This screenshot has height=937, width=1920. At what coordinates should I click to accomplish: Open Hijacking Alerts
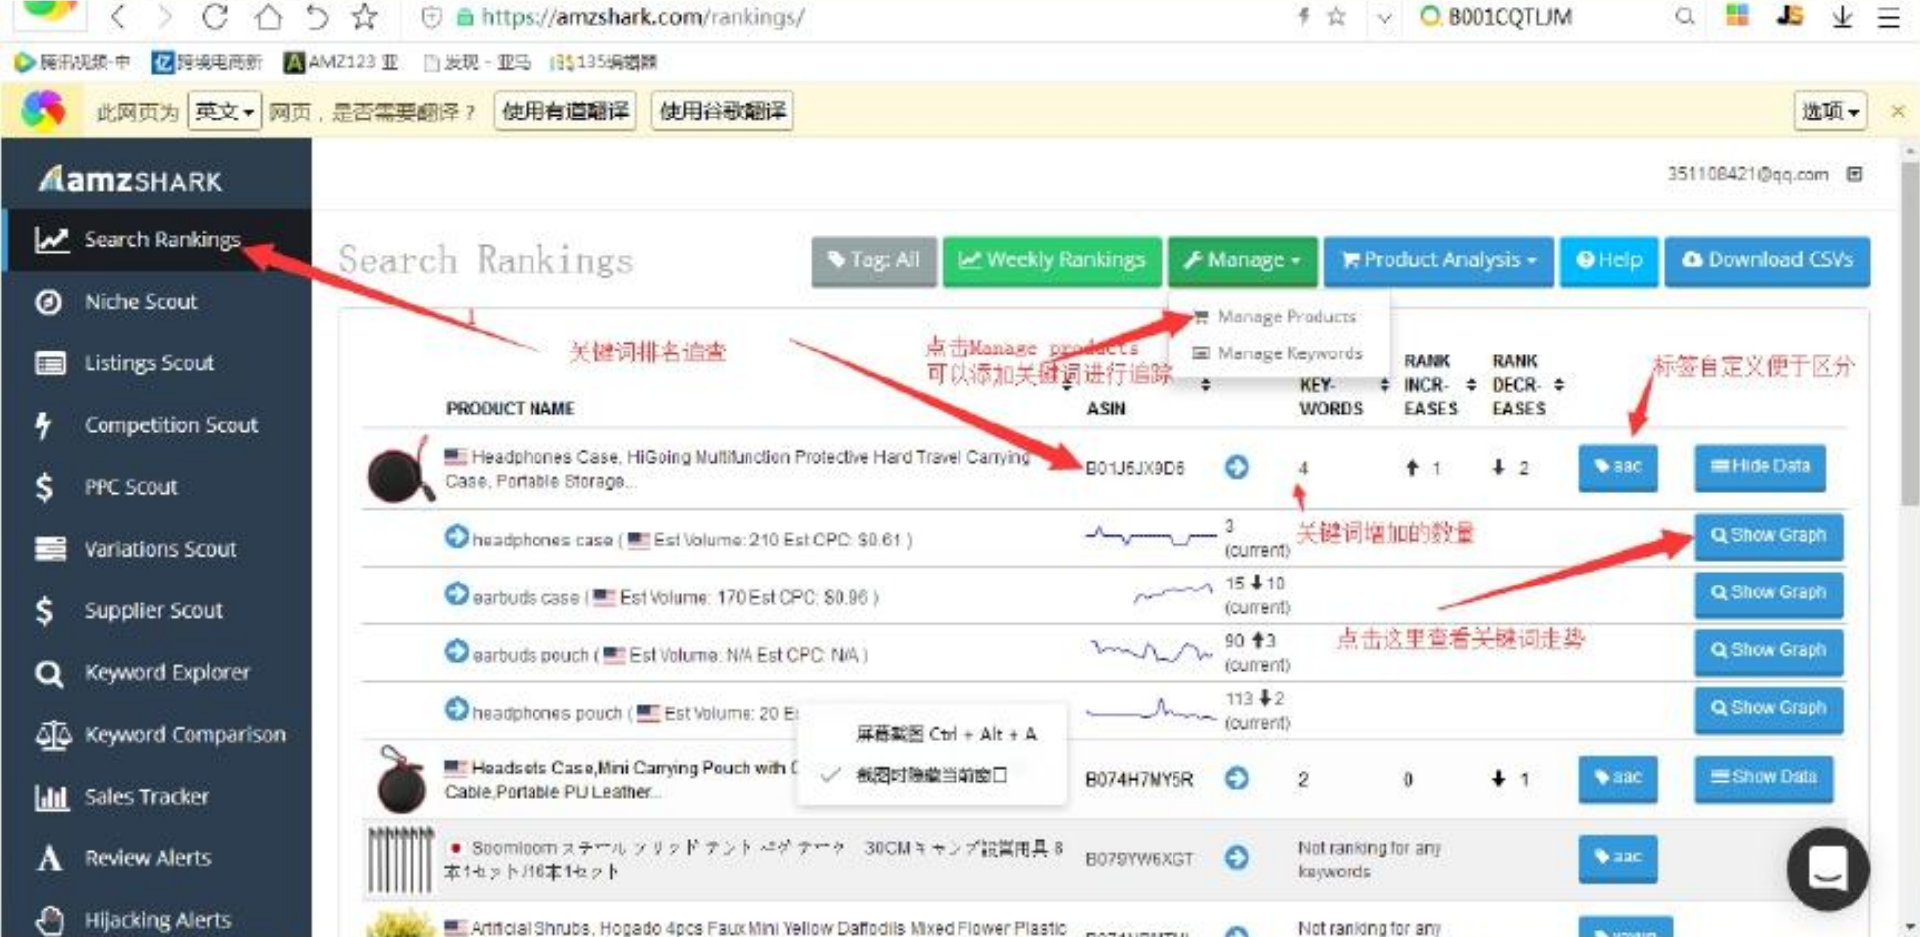(x=157, y=920)
